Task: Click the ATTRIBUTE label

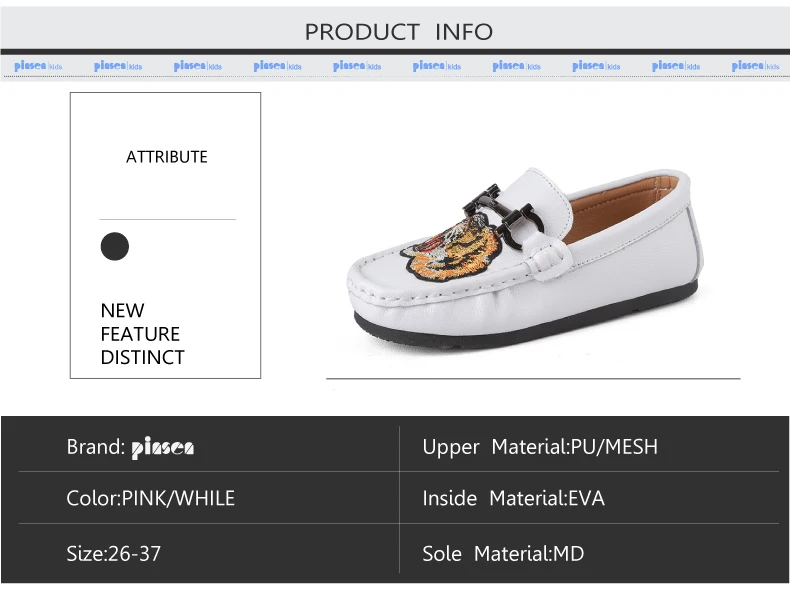Action: coord(167,157)
